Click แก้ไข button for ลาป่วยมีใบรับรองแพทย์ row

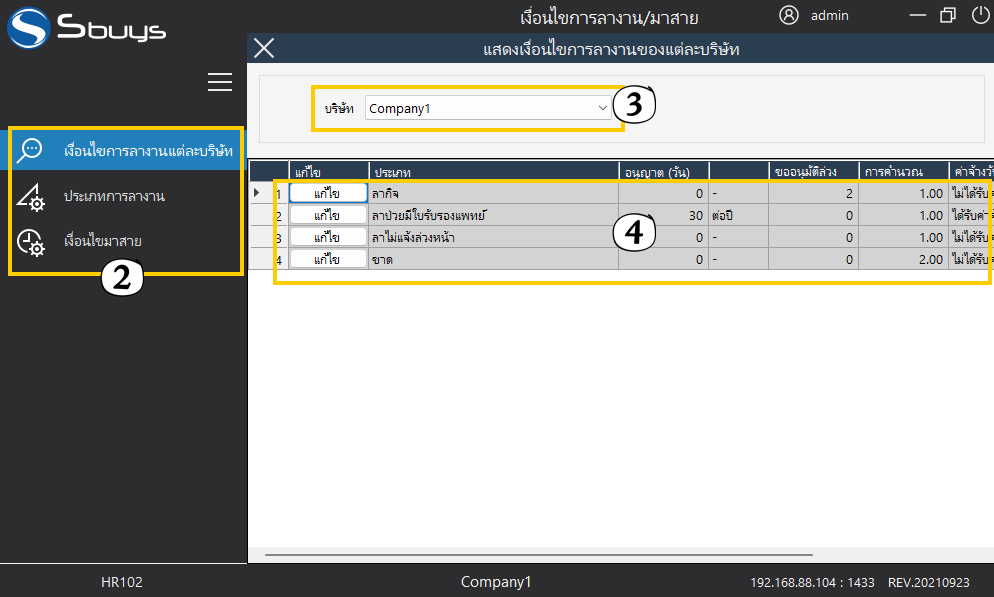(328, 215)
